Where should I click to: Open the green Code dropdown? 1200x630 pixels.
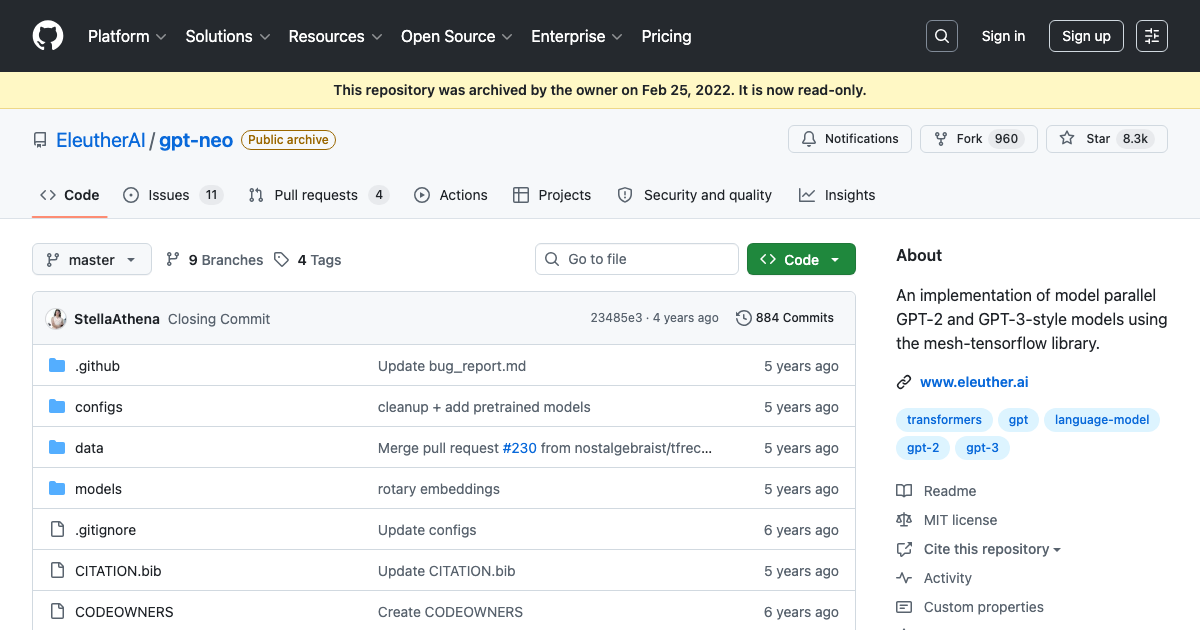[801, 260]
